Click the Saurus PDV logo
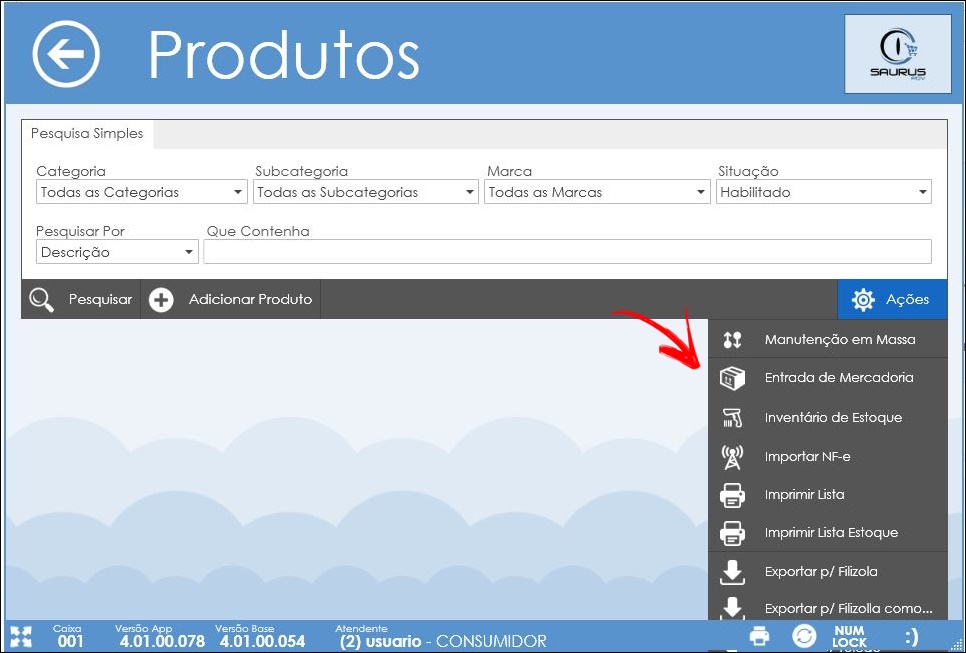The width and height of the screenshot is (966, 653). [x=898, y=54]
